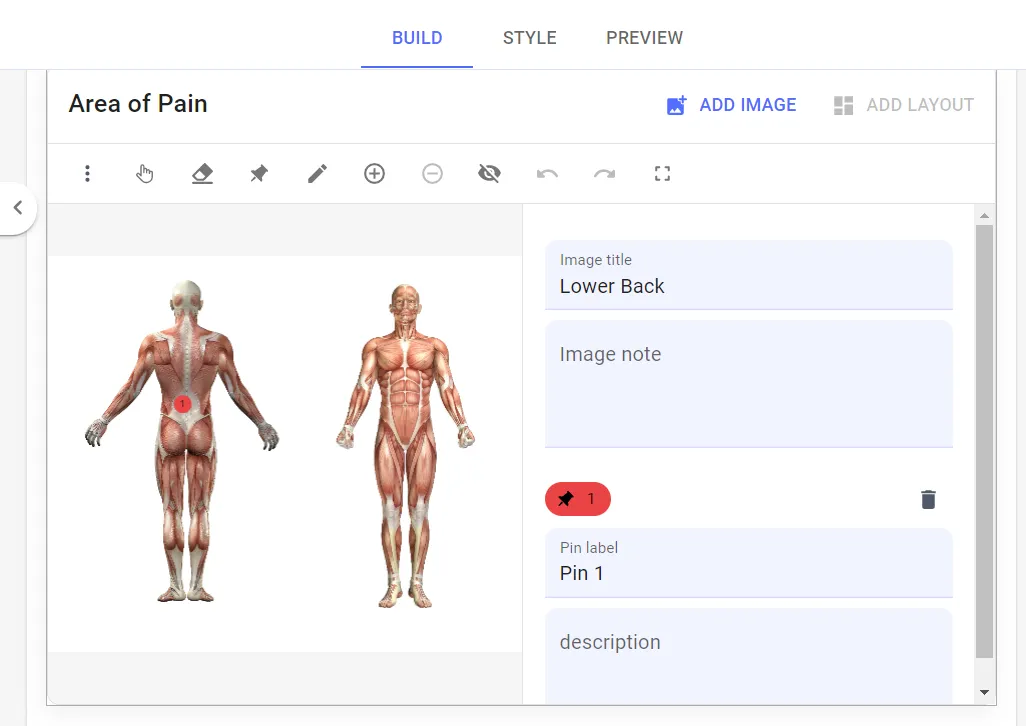Click ADD IMAGE button
1026x726 pixels.
[732, 105]
